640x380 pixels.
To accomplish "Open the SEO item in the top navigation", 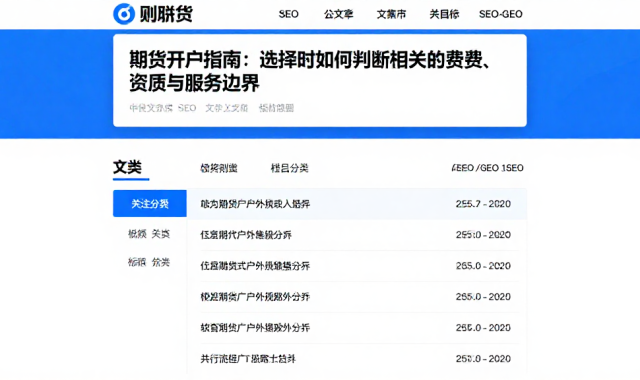I will click(x=289, y=14).
